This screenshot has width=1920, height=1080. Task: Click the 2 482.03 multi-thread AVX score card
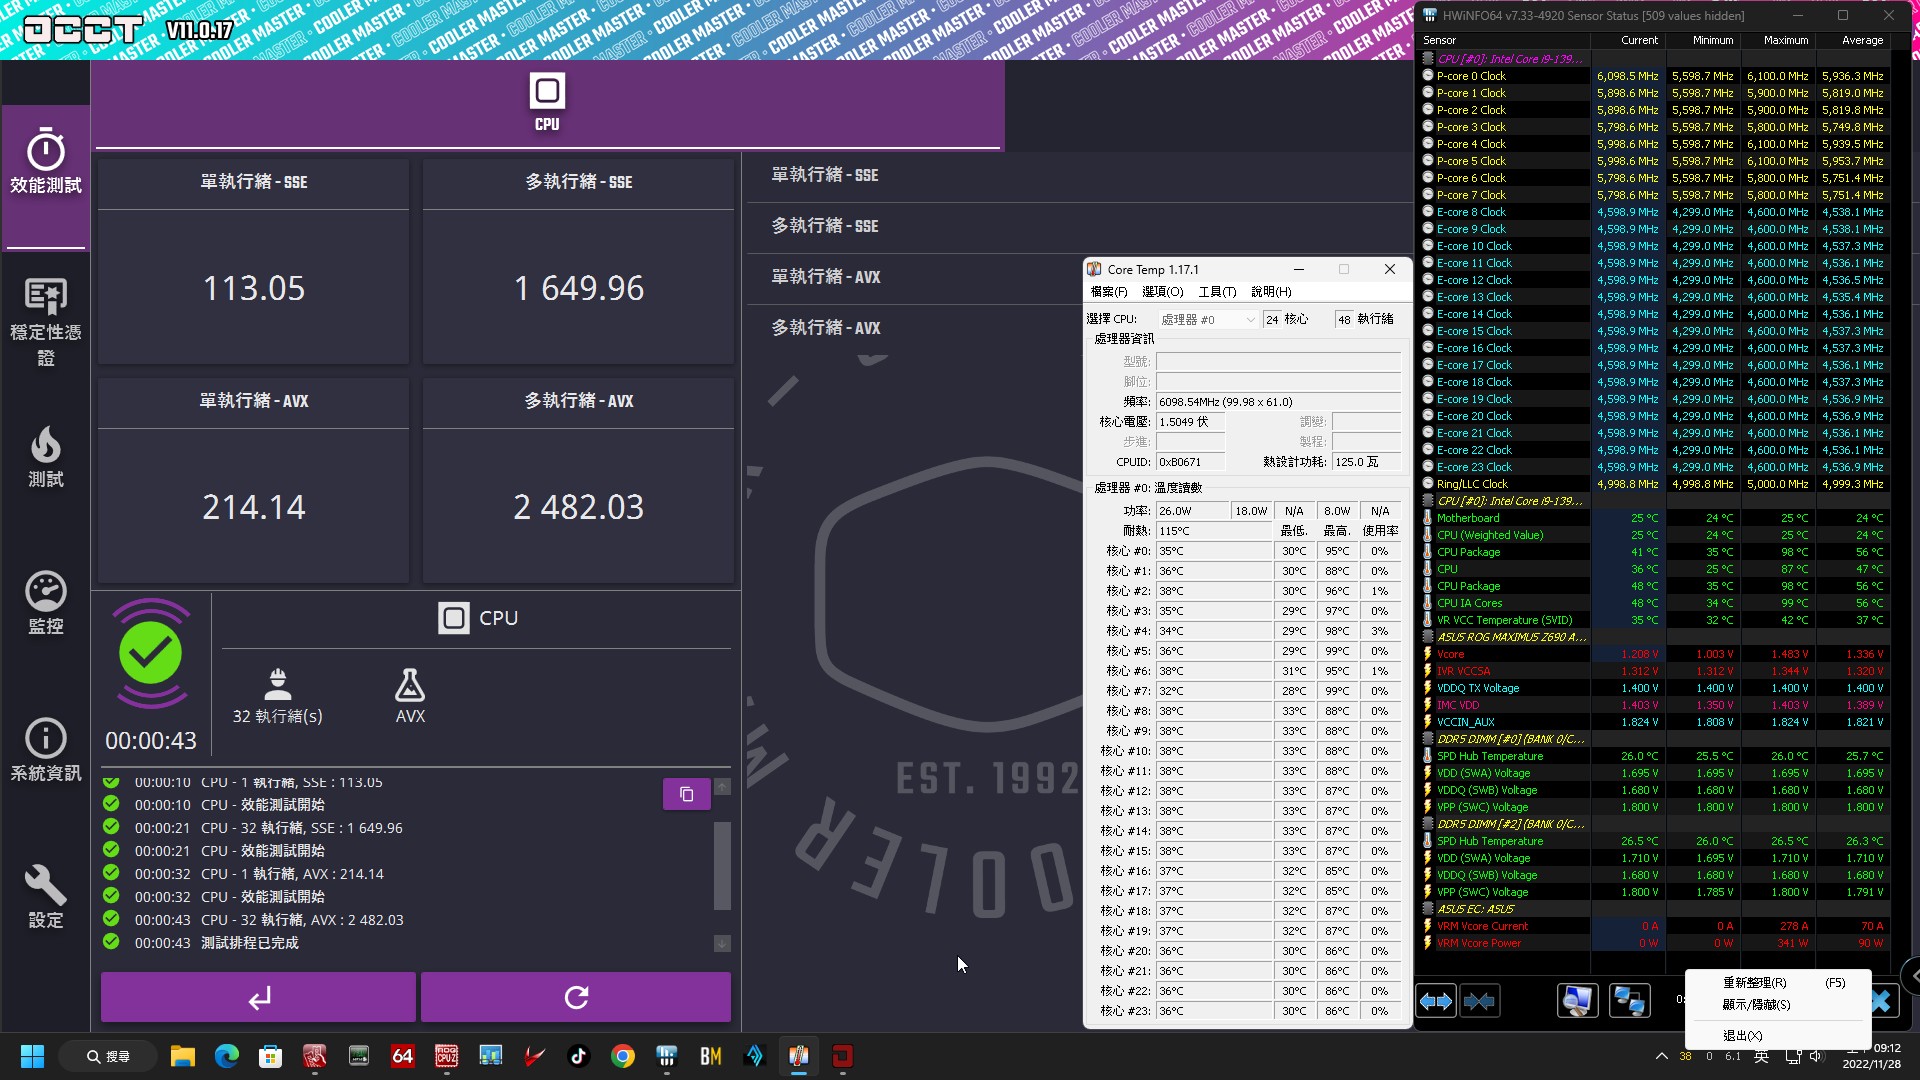click(x=578, y=481)
